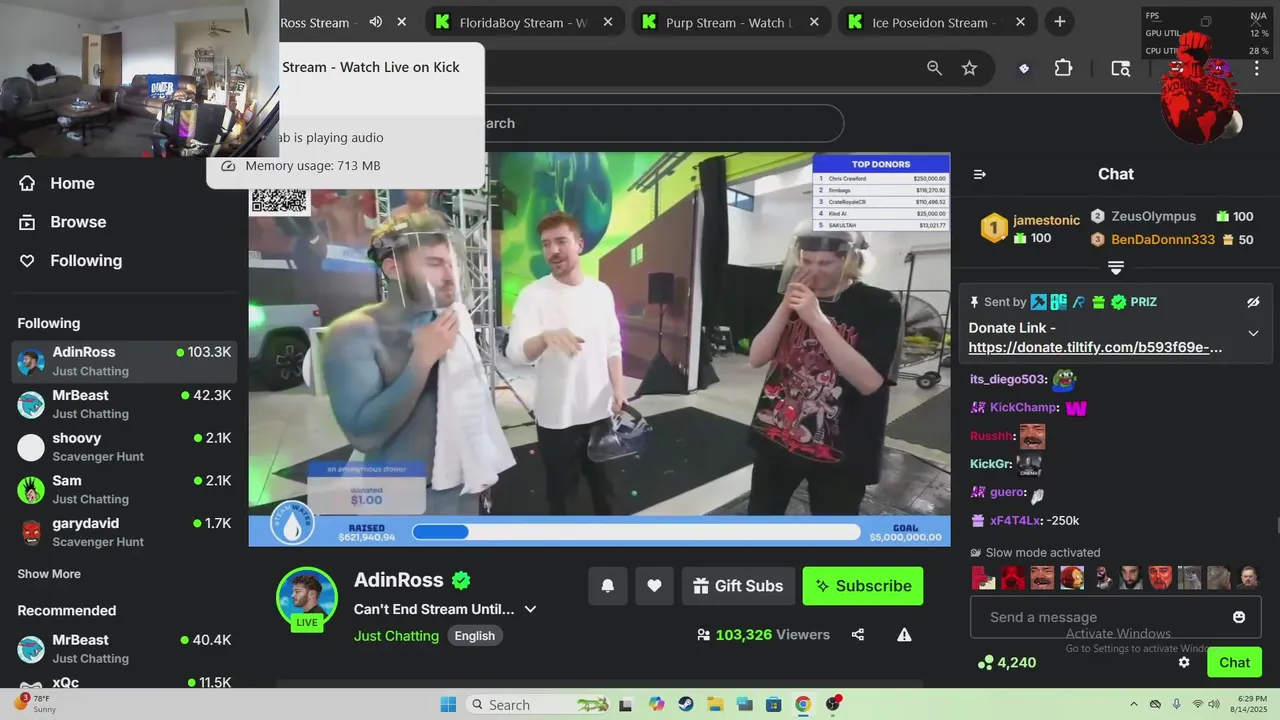Open the Browse section in sidebar
Screen dimensions: 1280x720
pos(63,222)
